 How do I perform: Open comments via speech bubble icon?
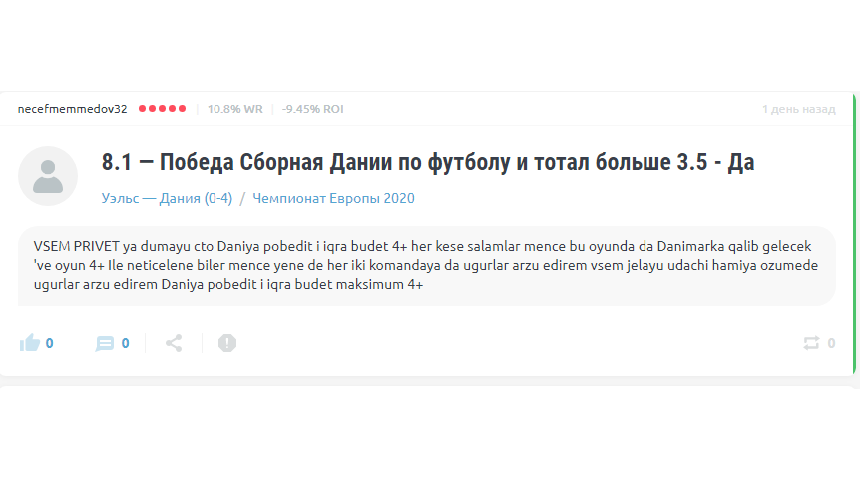click(x=105, y=343)
